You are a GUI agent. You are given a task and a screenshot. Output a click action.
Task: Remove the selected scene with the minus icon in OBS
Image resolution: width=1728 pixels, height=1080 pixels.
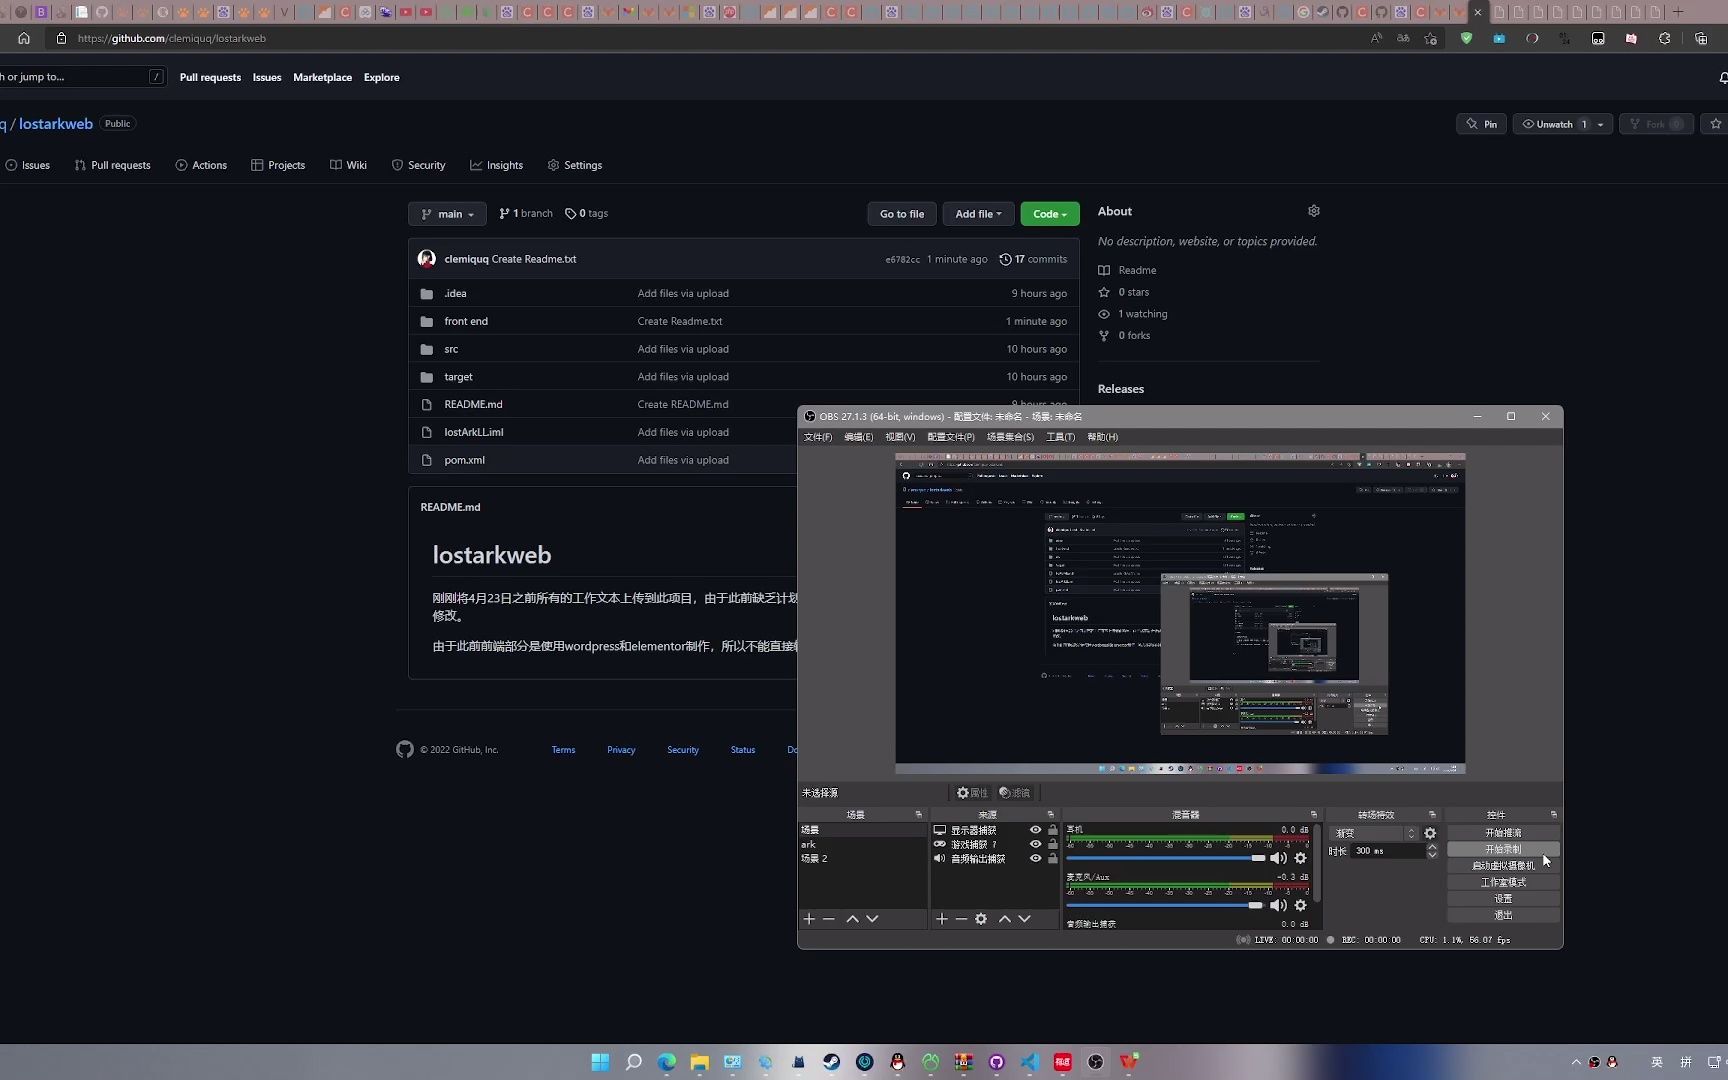pyautogui.click(x=829, y=919)
